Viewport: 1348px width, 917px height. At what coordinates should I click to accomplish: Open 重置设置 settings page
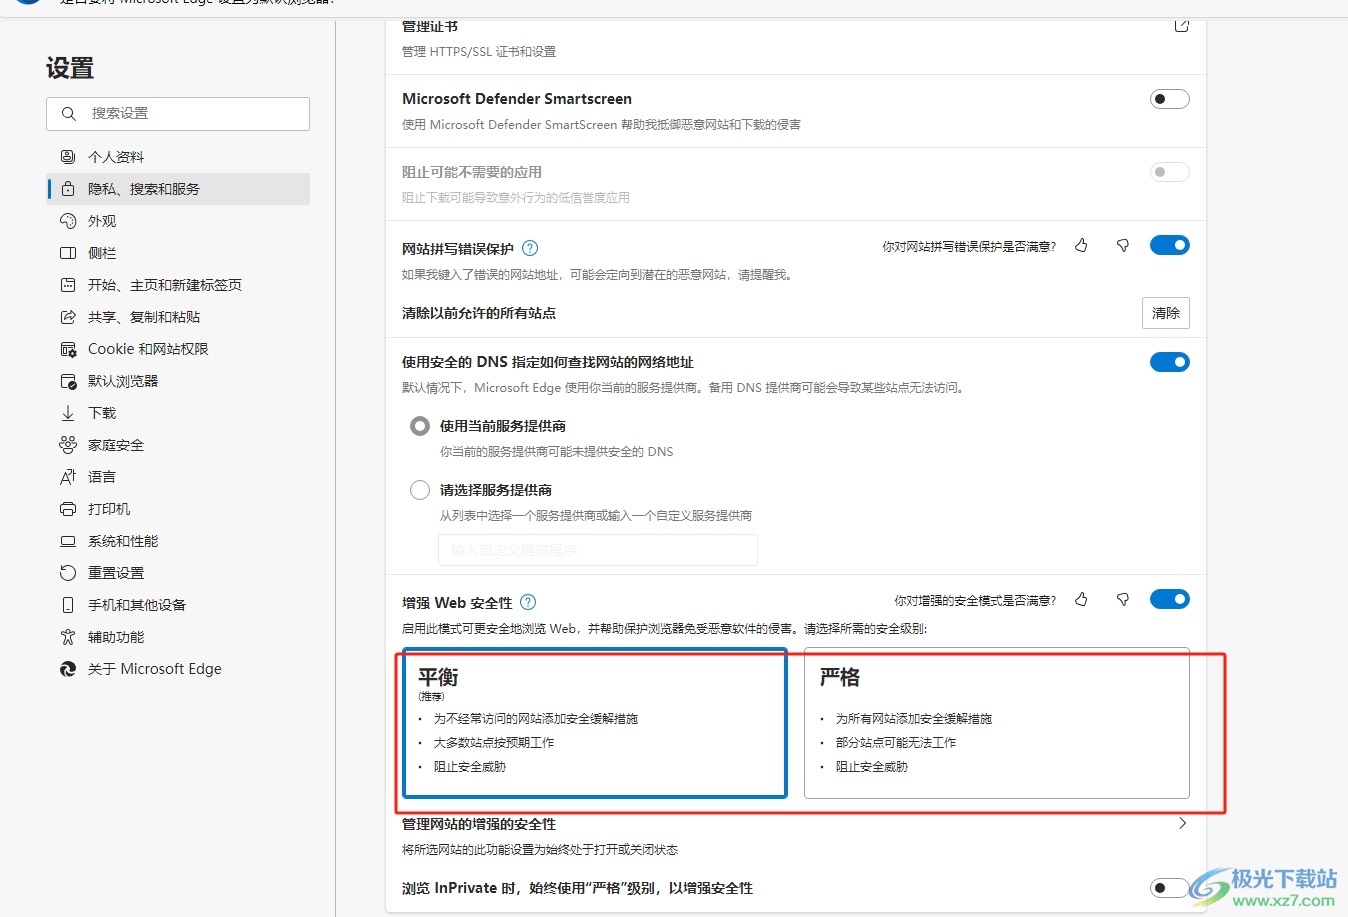click(178, 573)
